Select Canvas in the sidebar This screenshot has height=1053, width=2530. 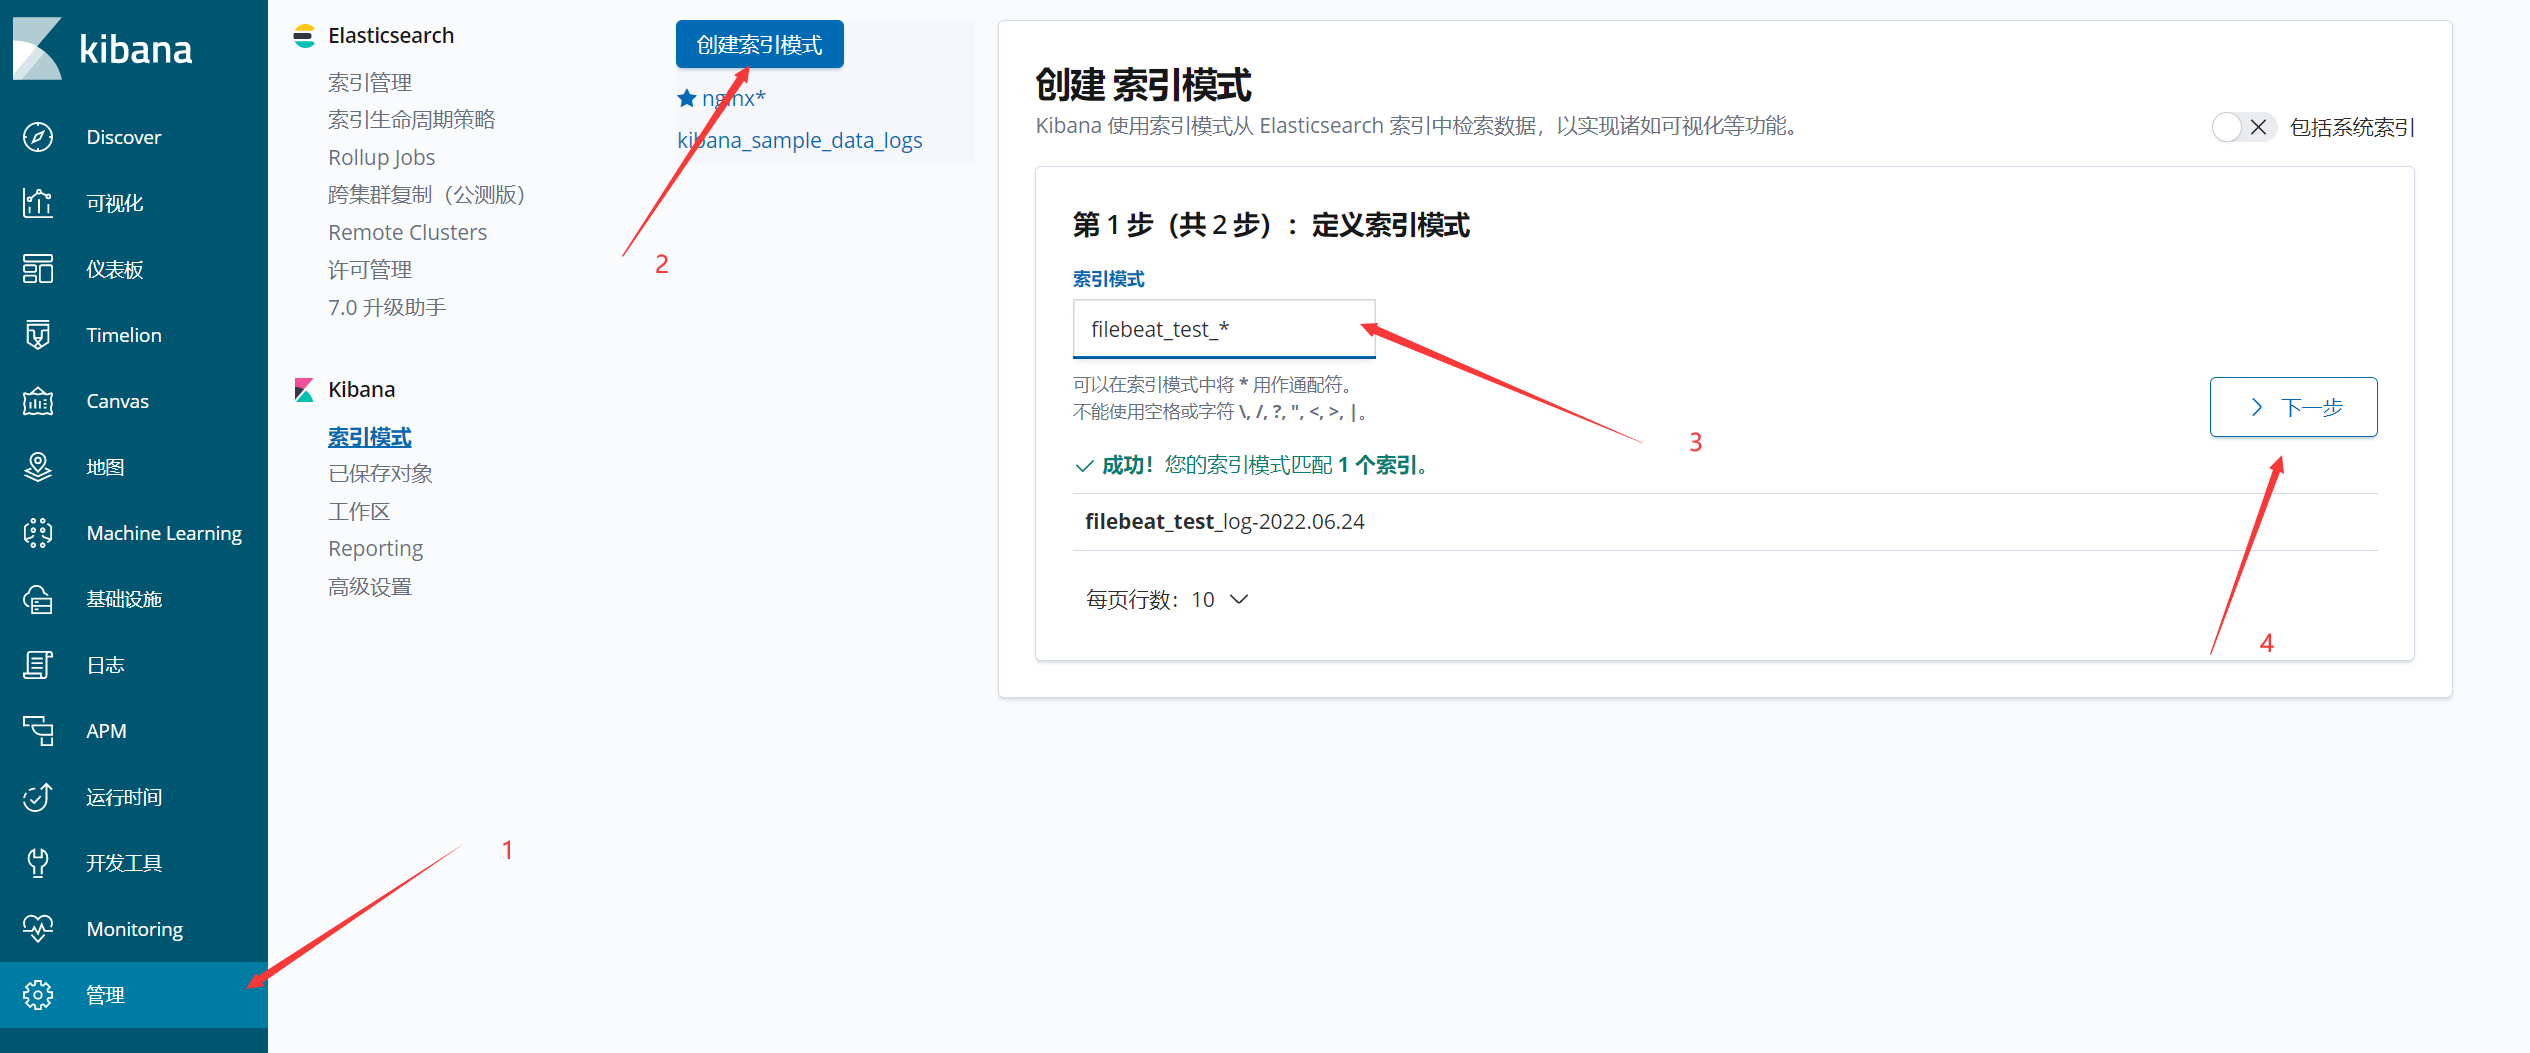[x=134, y=401]
